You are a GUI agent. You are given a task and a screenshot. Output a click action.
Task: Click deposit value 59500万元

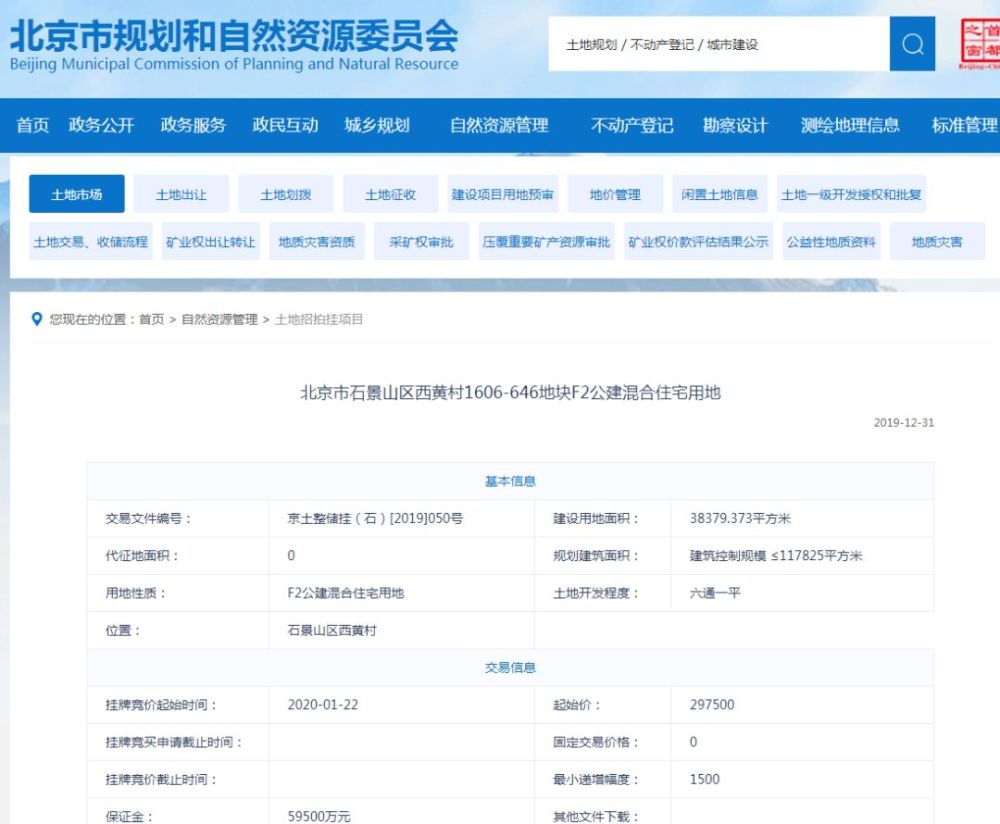click(319, 816)
